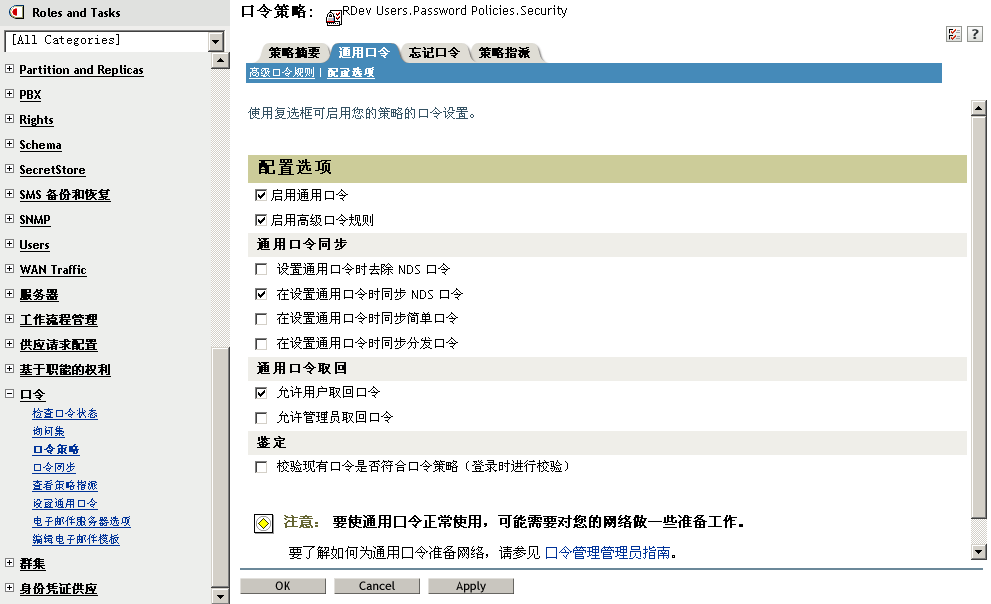Screen dimensions: 991x604
Task: Click the yellow diamond icon next to the 注意 note
Action: (x=262, y=523)
